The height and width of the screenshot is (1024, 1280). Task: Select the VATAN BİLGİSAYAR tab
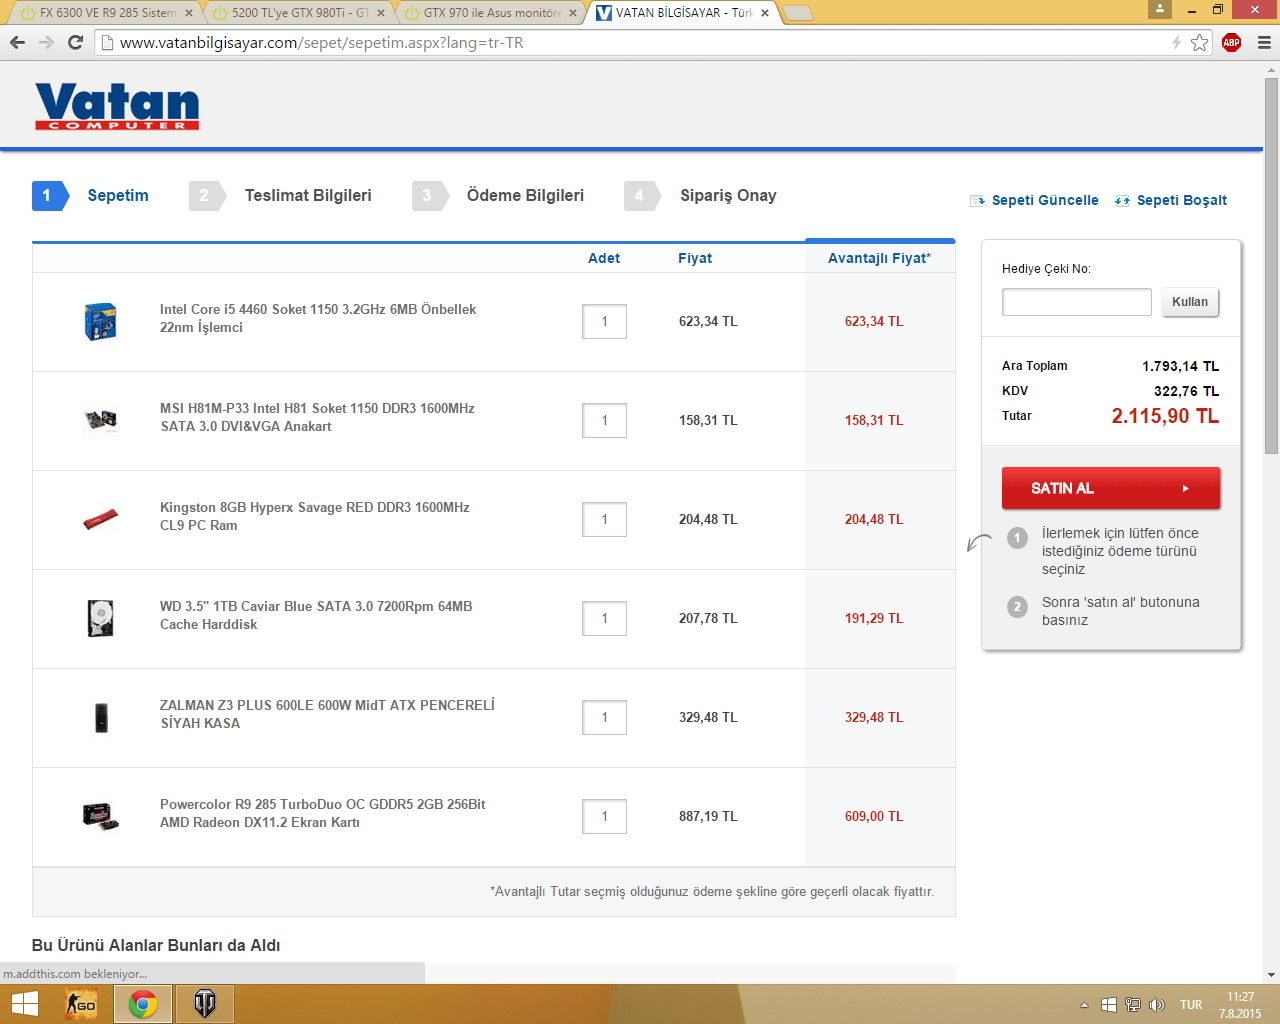(683, 13)
